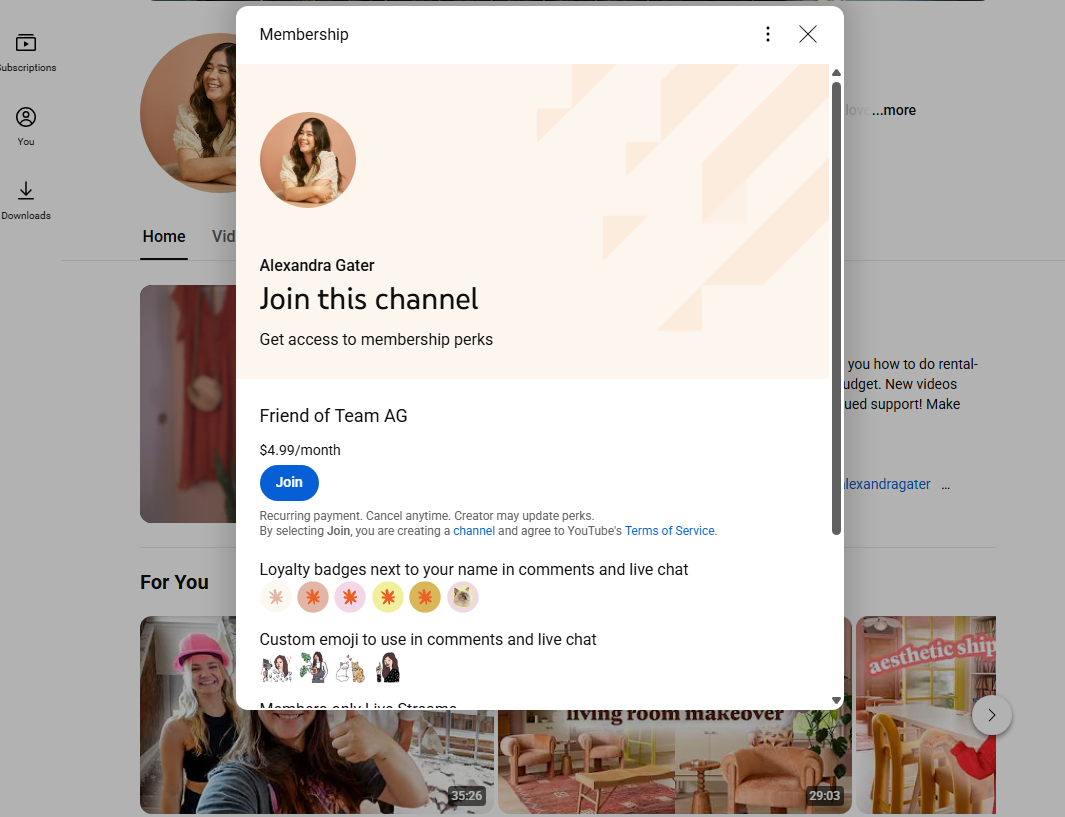Click the gold loyalty badge
This screenshot has width=1065, height=817.
pos(425,598)
